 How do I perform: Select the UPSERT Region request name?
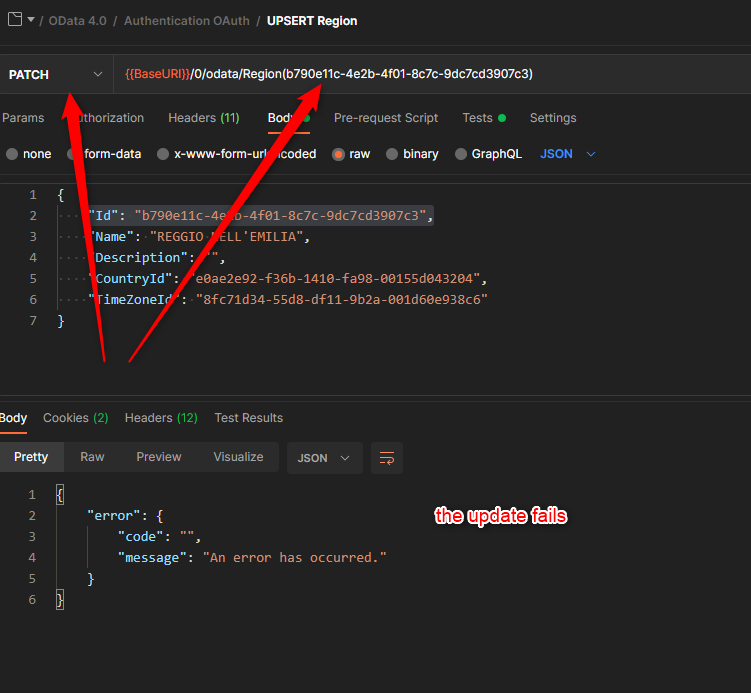(312, 21)
